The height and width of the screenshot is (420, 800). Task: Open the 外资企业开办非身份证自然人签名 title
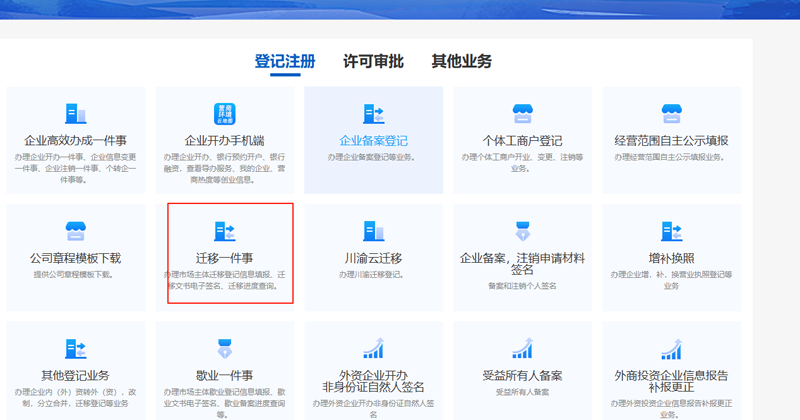tap(373, 381)
